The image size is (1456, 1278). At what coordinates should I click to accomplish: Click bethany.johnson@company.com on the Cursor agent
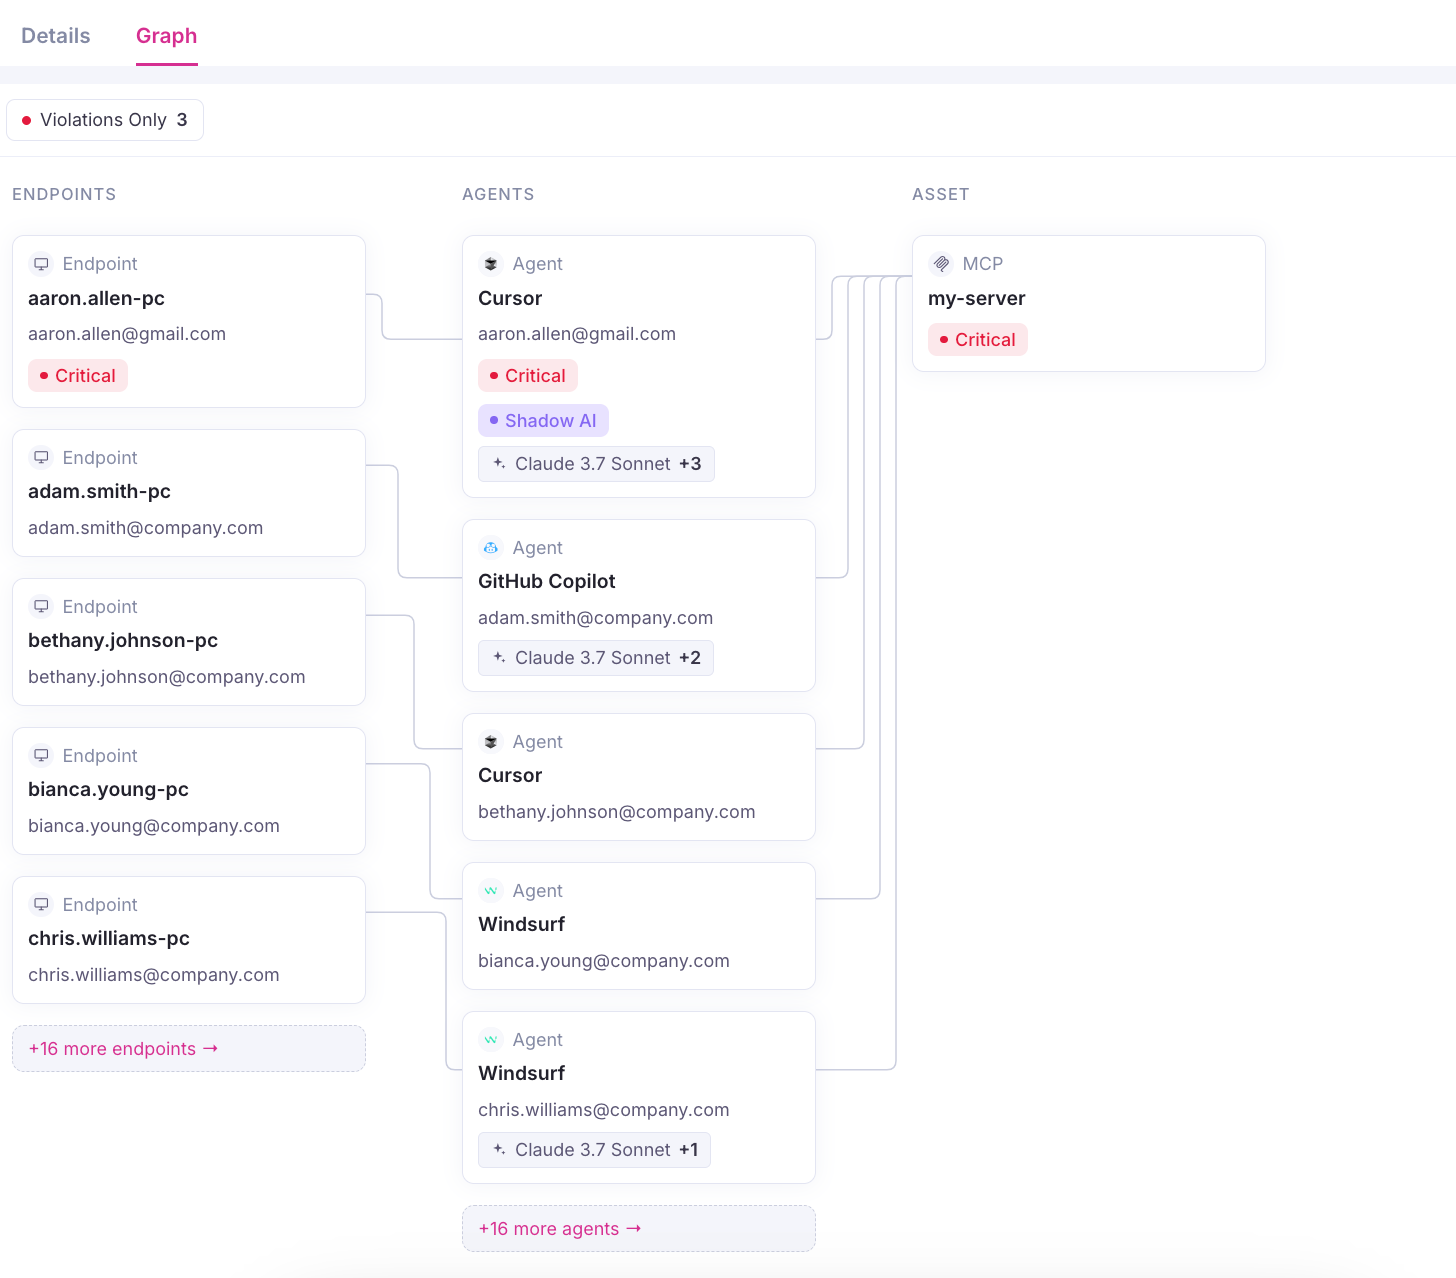click(x=617, y=812)
